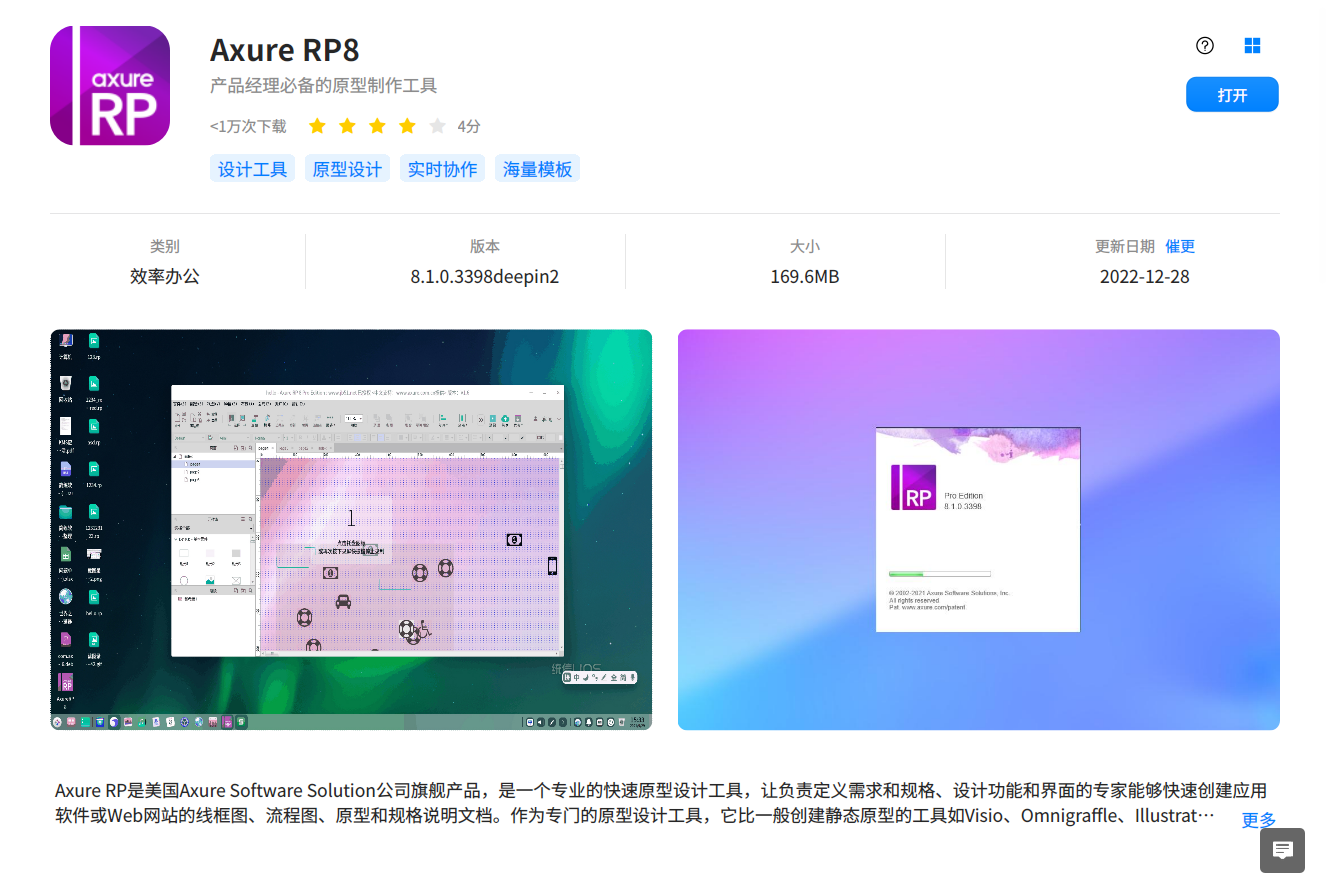Select the 海量模板 tag

(x=538, y=169)
